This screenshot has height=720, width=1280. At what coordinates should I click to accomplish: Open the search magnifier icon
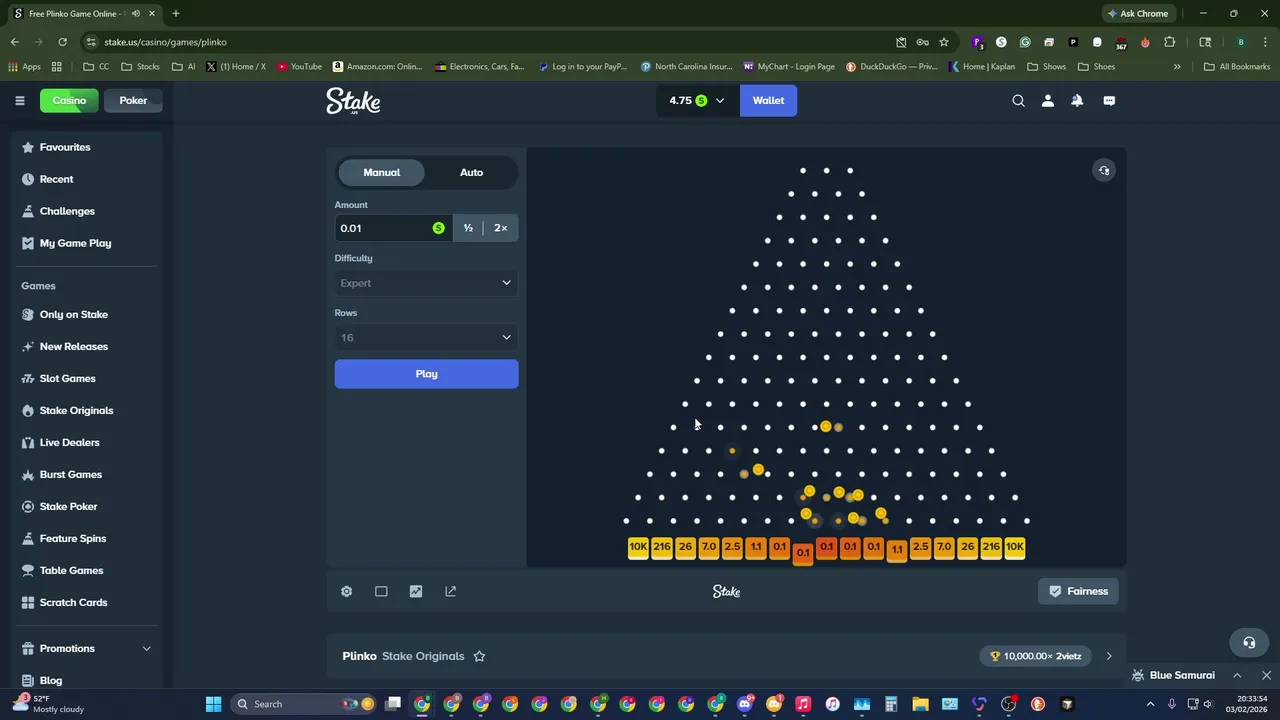[1018, 100]
